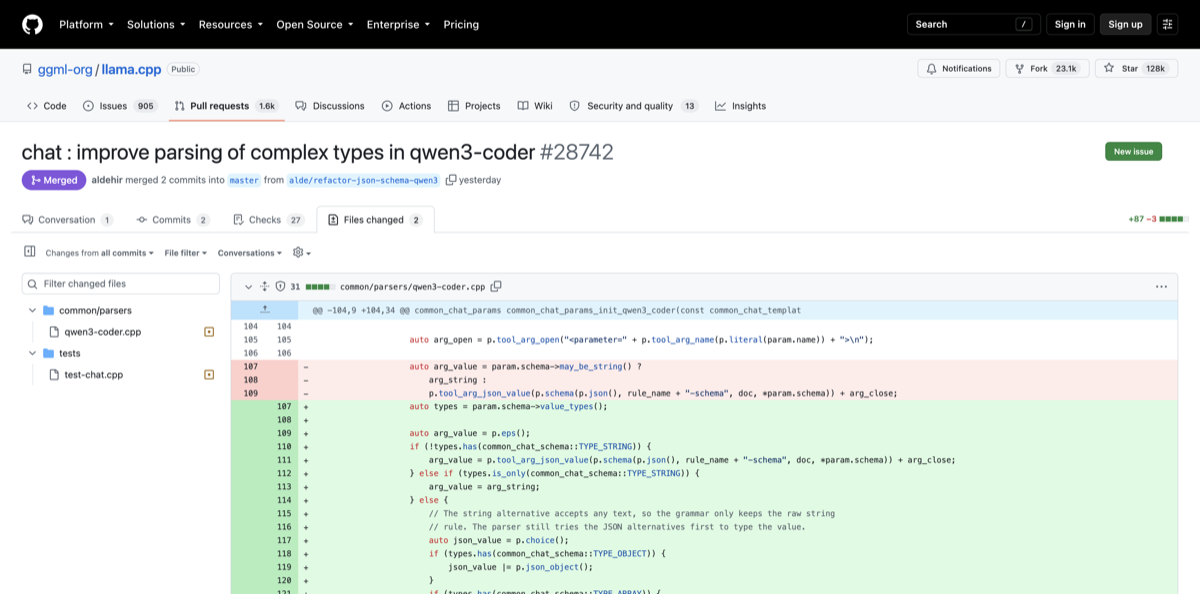Open the GitHub homepage logo
Image resolution: width=1200 pixels, height=594 pixels.
[x=32, y=24]
